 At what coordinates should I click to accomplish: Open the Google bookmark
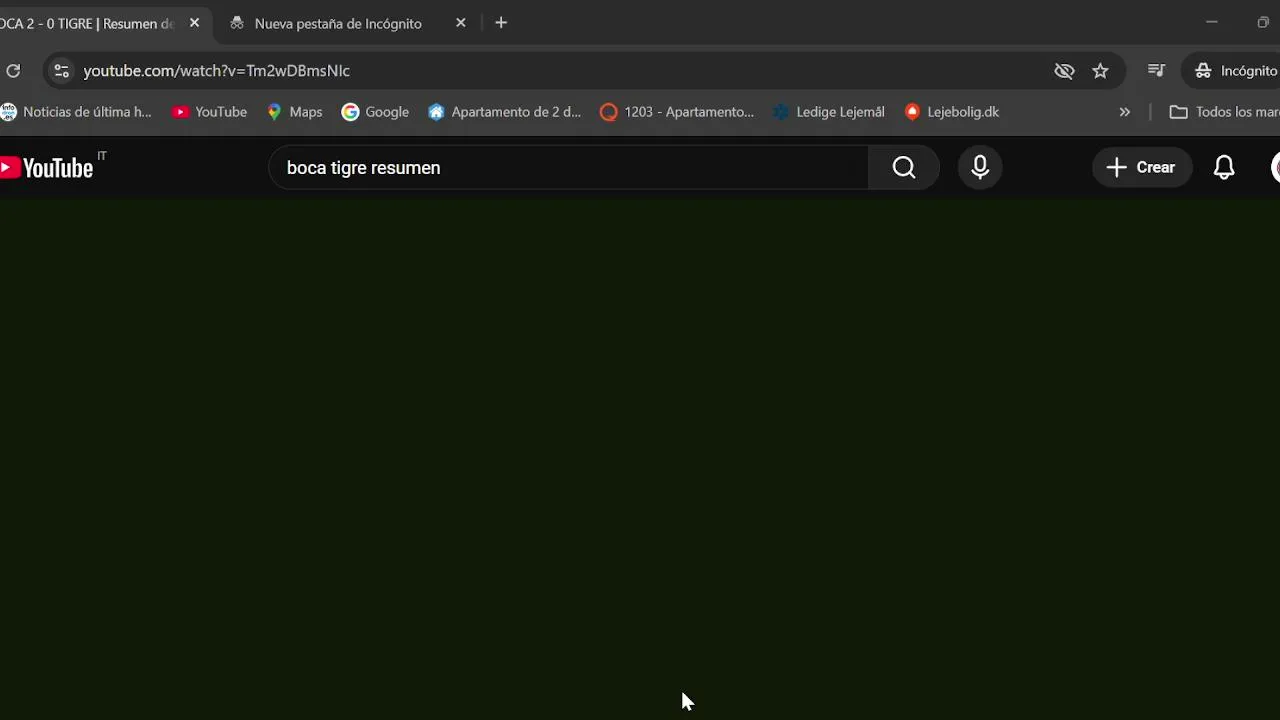pyautogui.click(x=375, y=112)
